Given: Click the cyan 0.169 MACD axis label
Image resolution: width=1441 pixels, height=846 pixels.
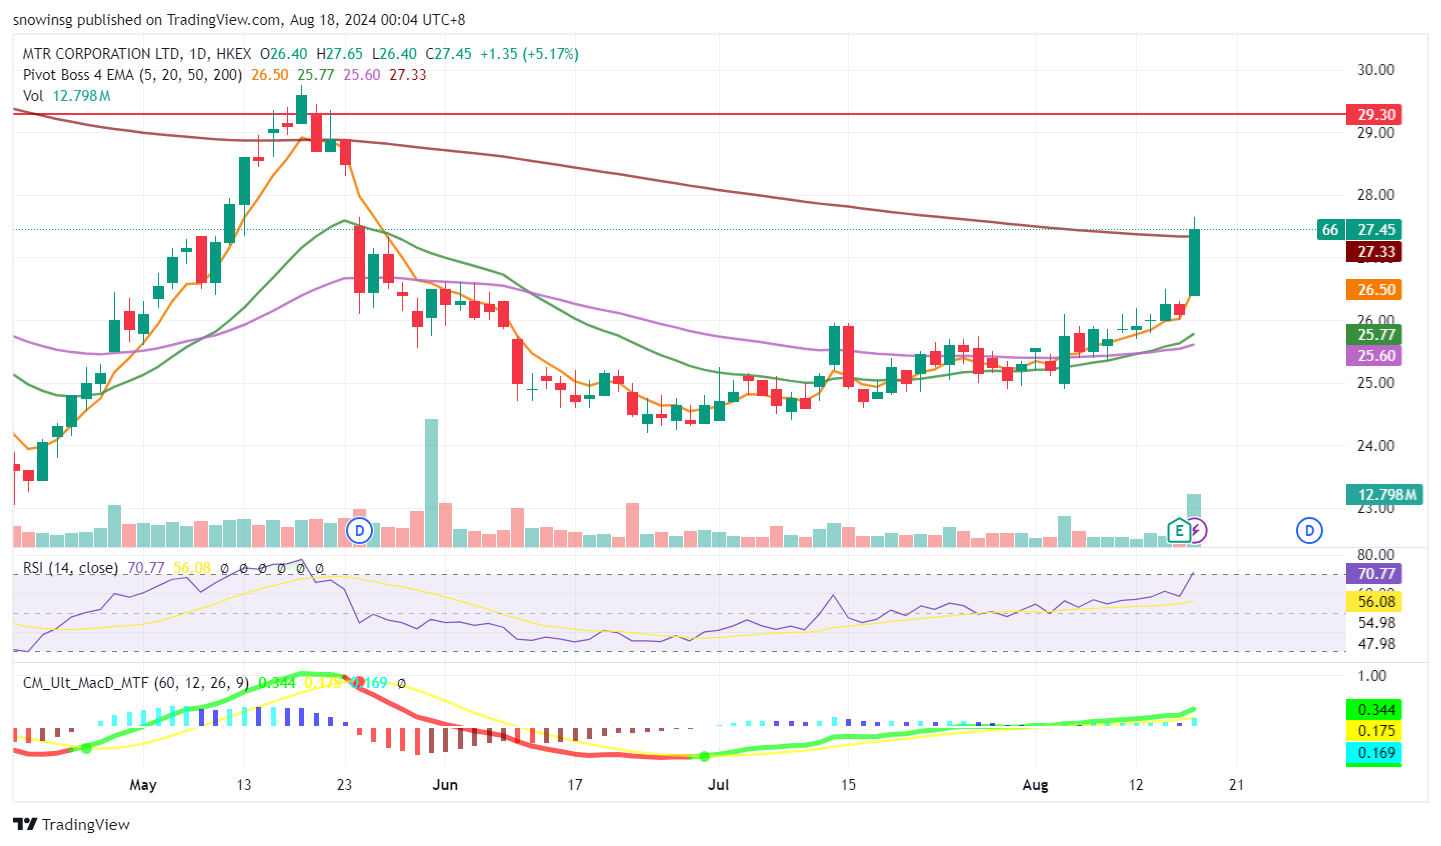Looking at the screenshot, I should pos(1374,753).
